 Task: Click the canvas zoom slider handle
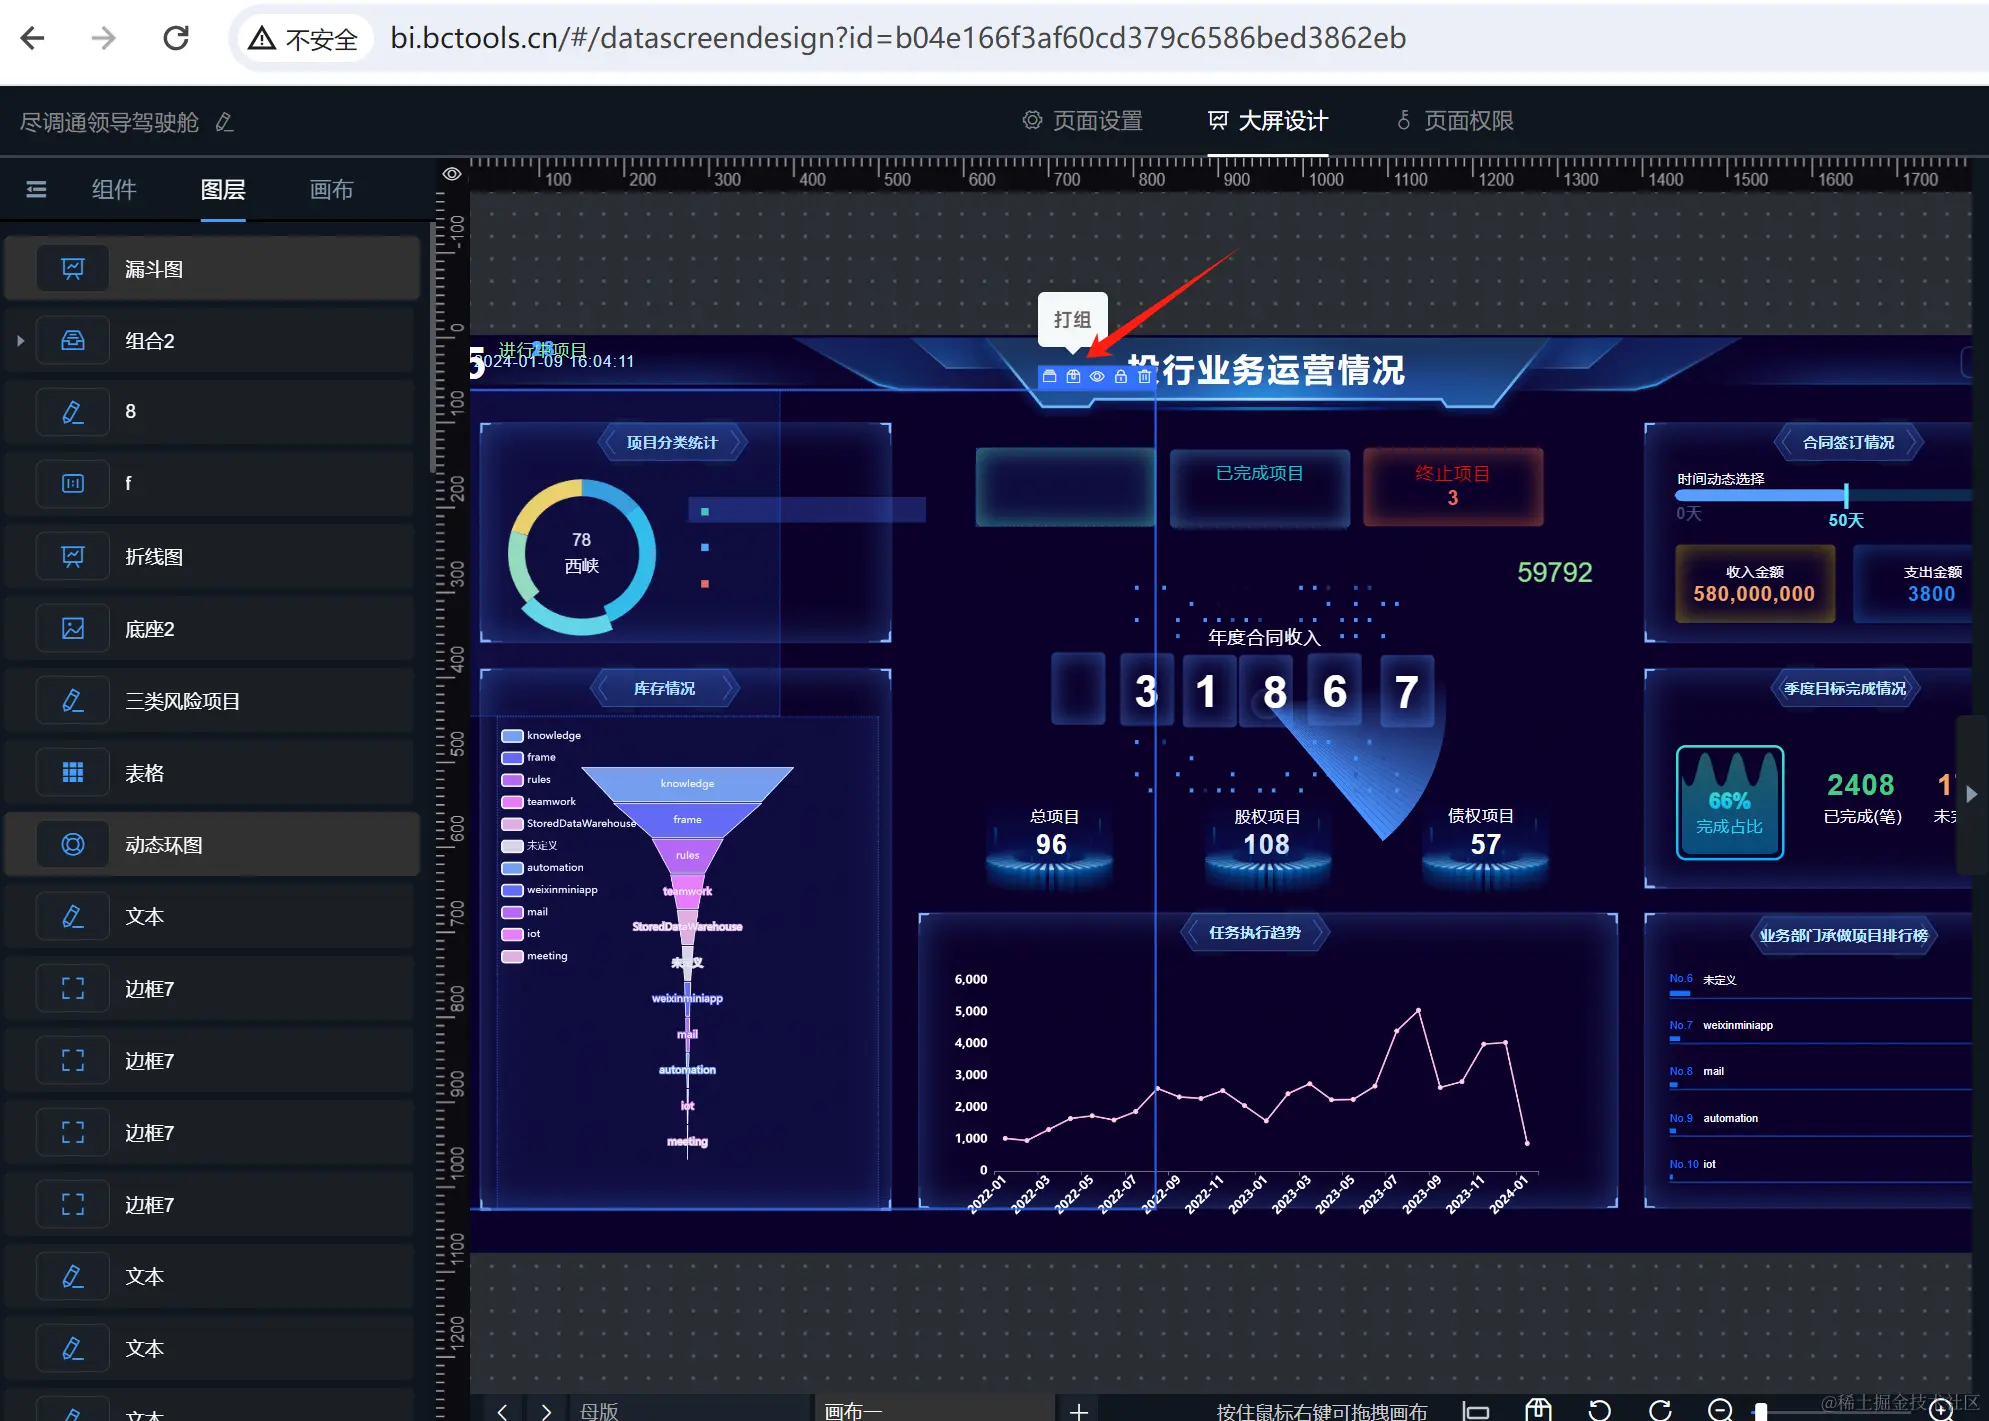[1761, 1411]
